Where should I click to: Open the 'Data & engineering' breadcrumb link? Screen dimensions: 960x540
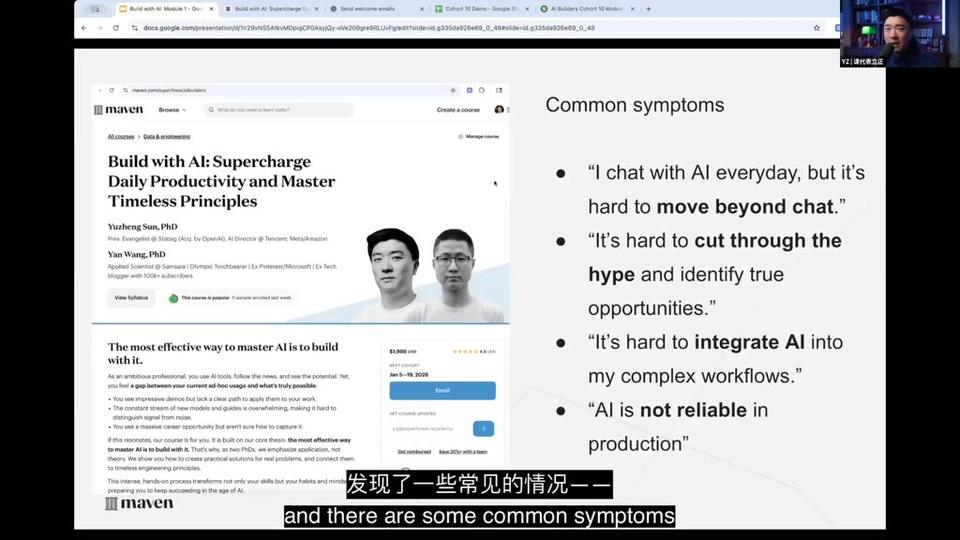click(167, 137)
